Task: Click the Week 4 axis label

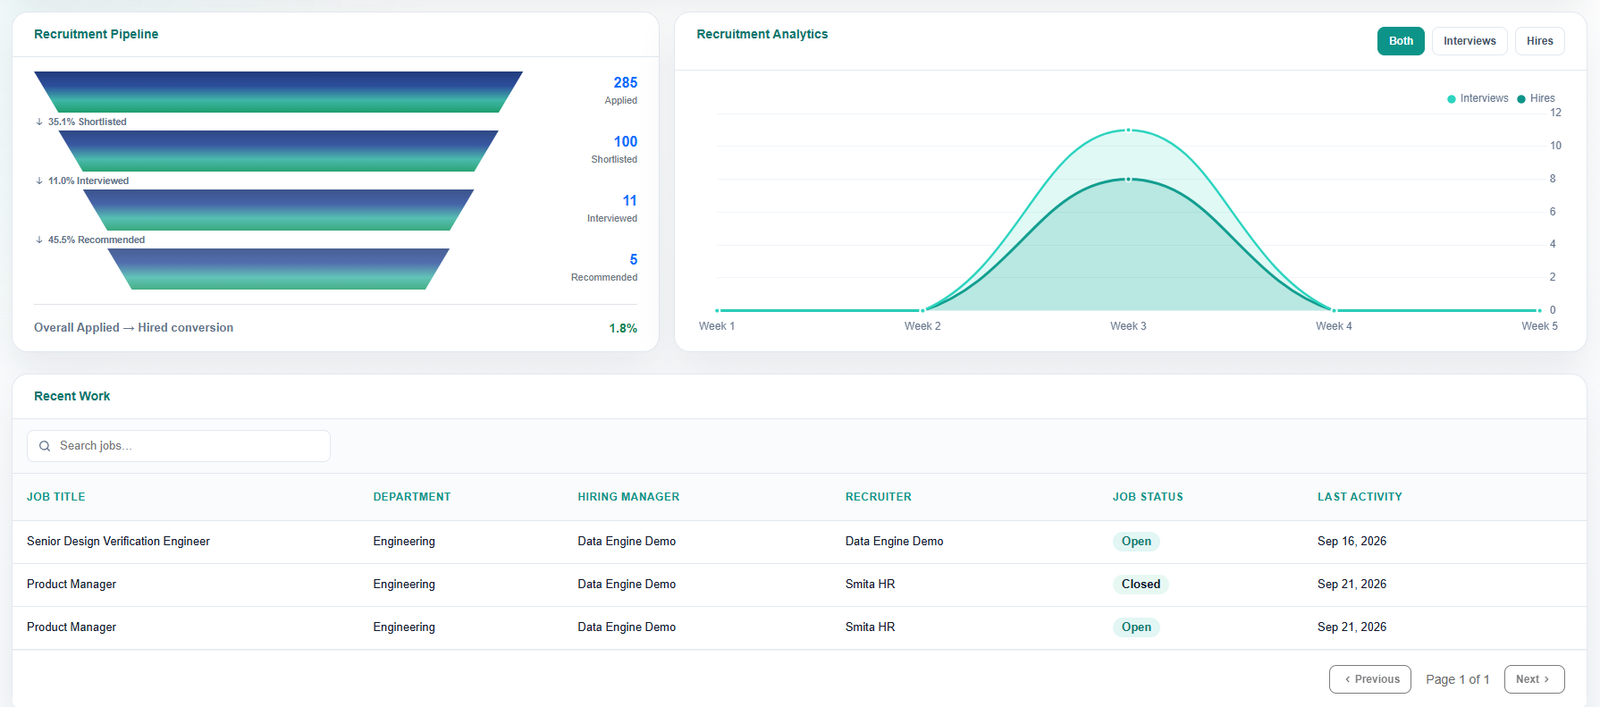Action: pos(1334,326)
